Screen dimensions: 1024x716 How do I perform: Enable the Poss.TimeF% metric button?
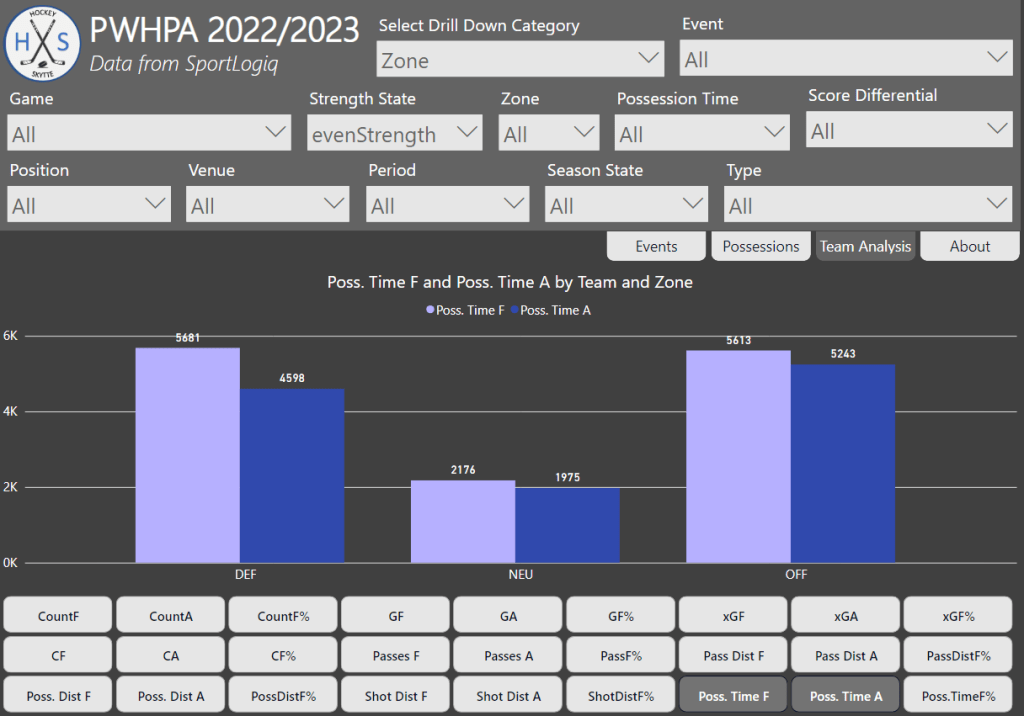point(959,696)
